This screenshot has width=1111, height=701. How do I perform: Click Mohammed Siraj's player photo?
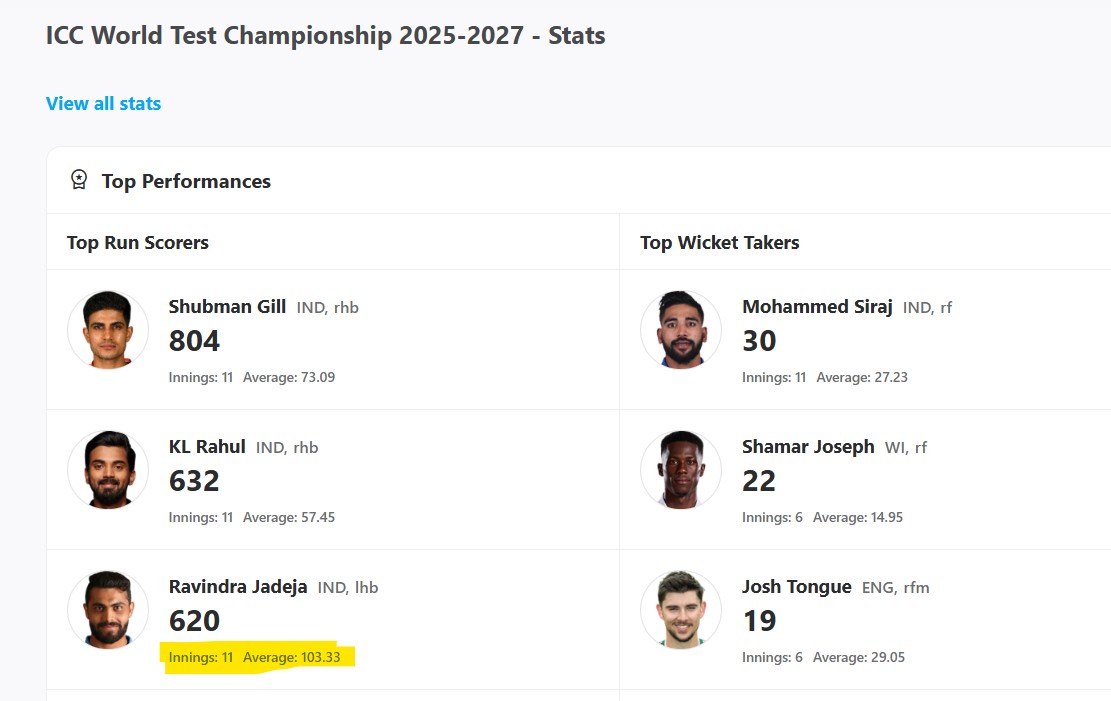click(681, 330)
